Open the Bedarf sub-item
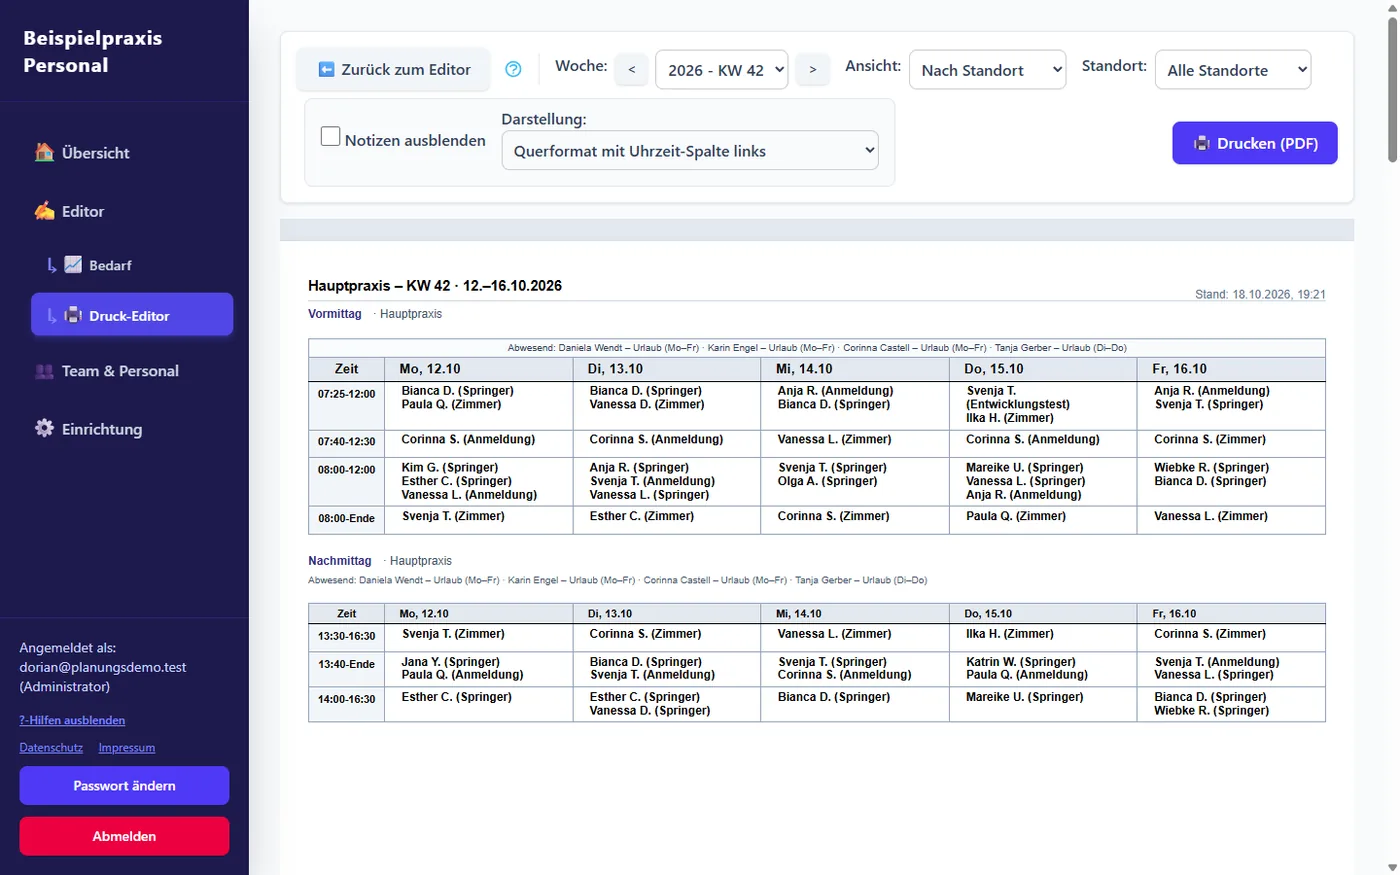The width and height of the screenshot is (1400, 875). click(x=132, y=265)
